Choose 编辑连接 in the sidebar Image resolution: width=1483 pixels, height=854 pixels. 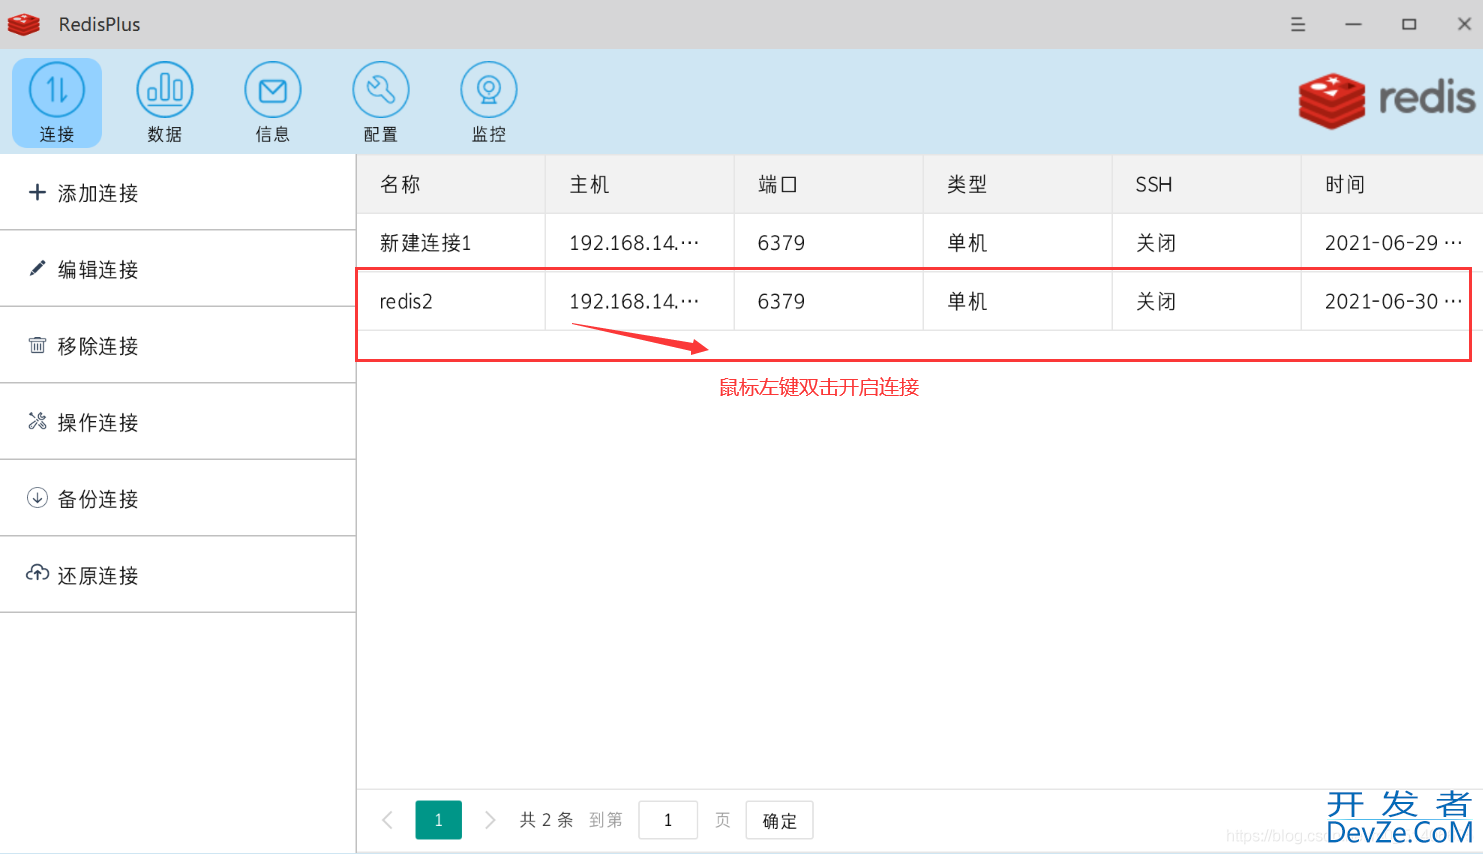178,269
